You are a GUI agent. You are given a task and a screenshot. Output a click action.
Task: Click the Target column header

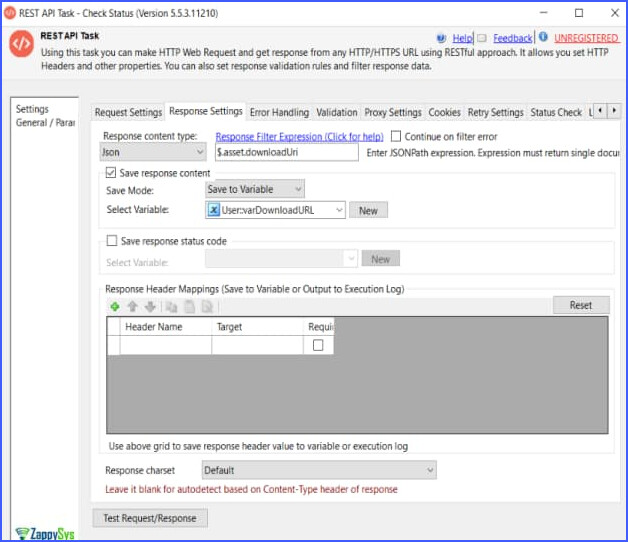pyautogui.click(x=258, y=327)
